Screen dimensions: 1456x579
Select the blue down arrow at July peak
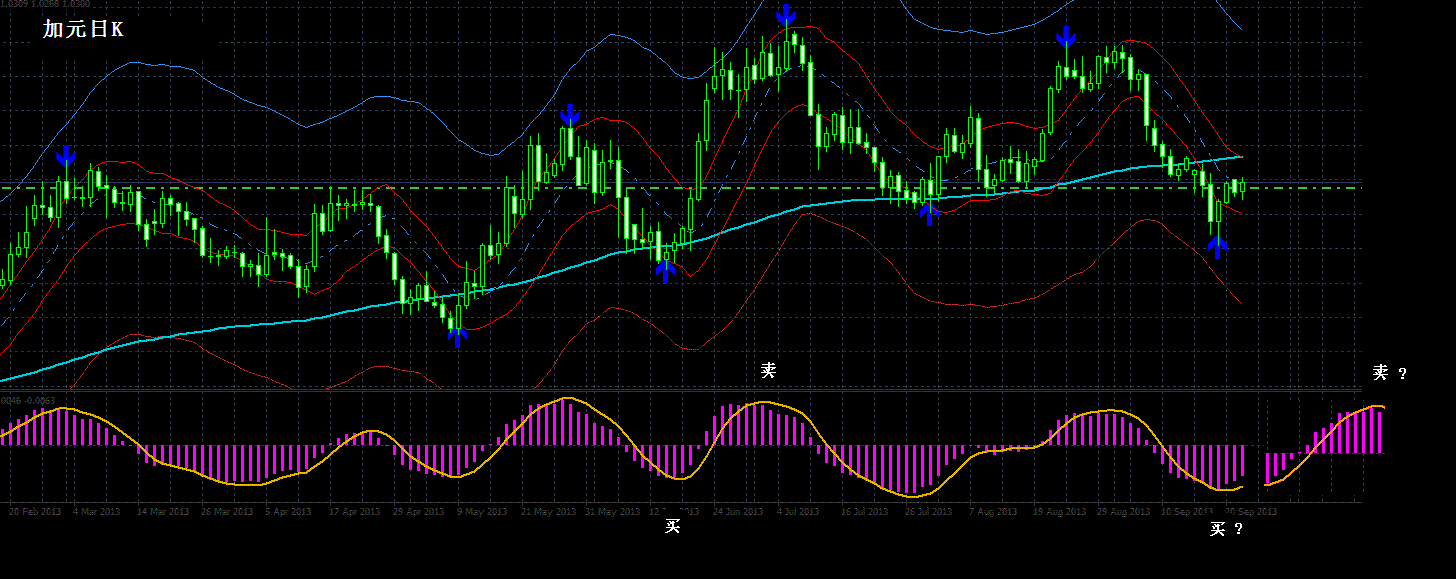pyautogui.click(x=786, y=14)
